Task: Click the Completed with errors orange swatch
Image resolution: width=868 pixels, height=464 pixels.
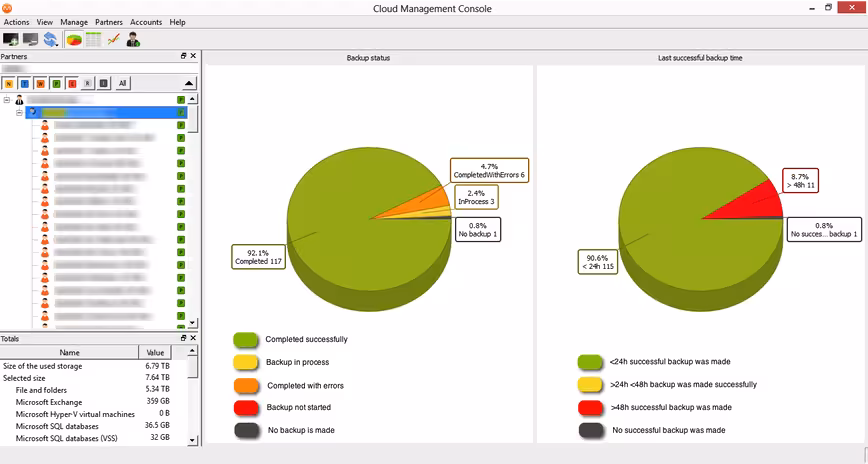Action: 246,385
